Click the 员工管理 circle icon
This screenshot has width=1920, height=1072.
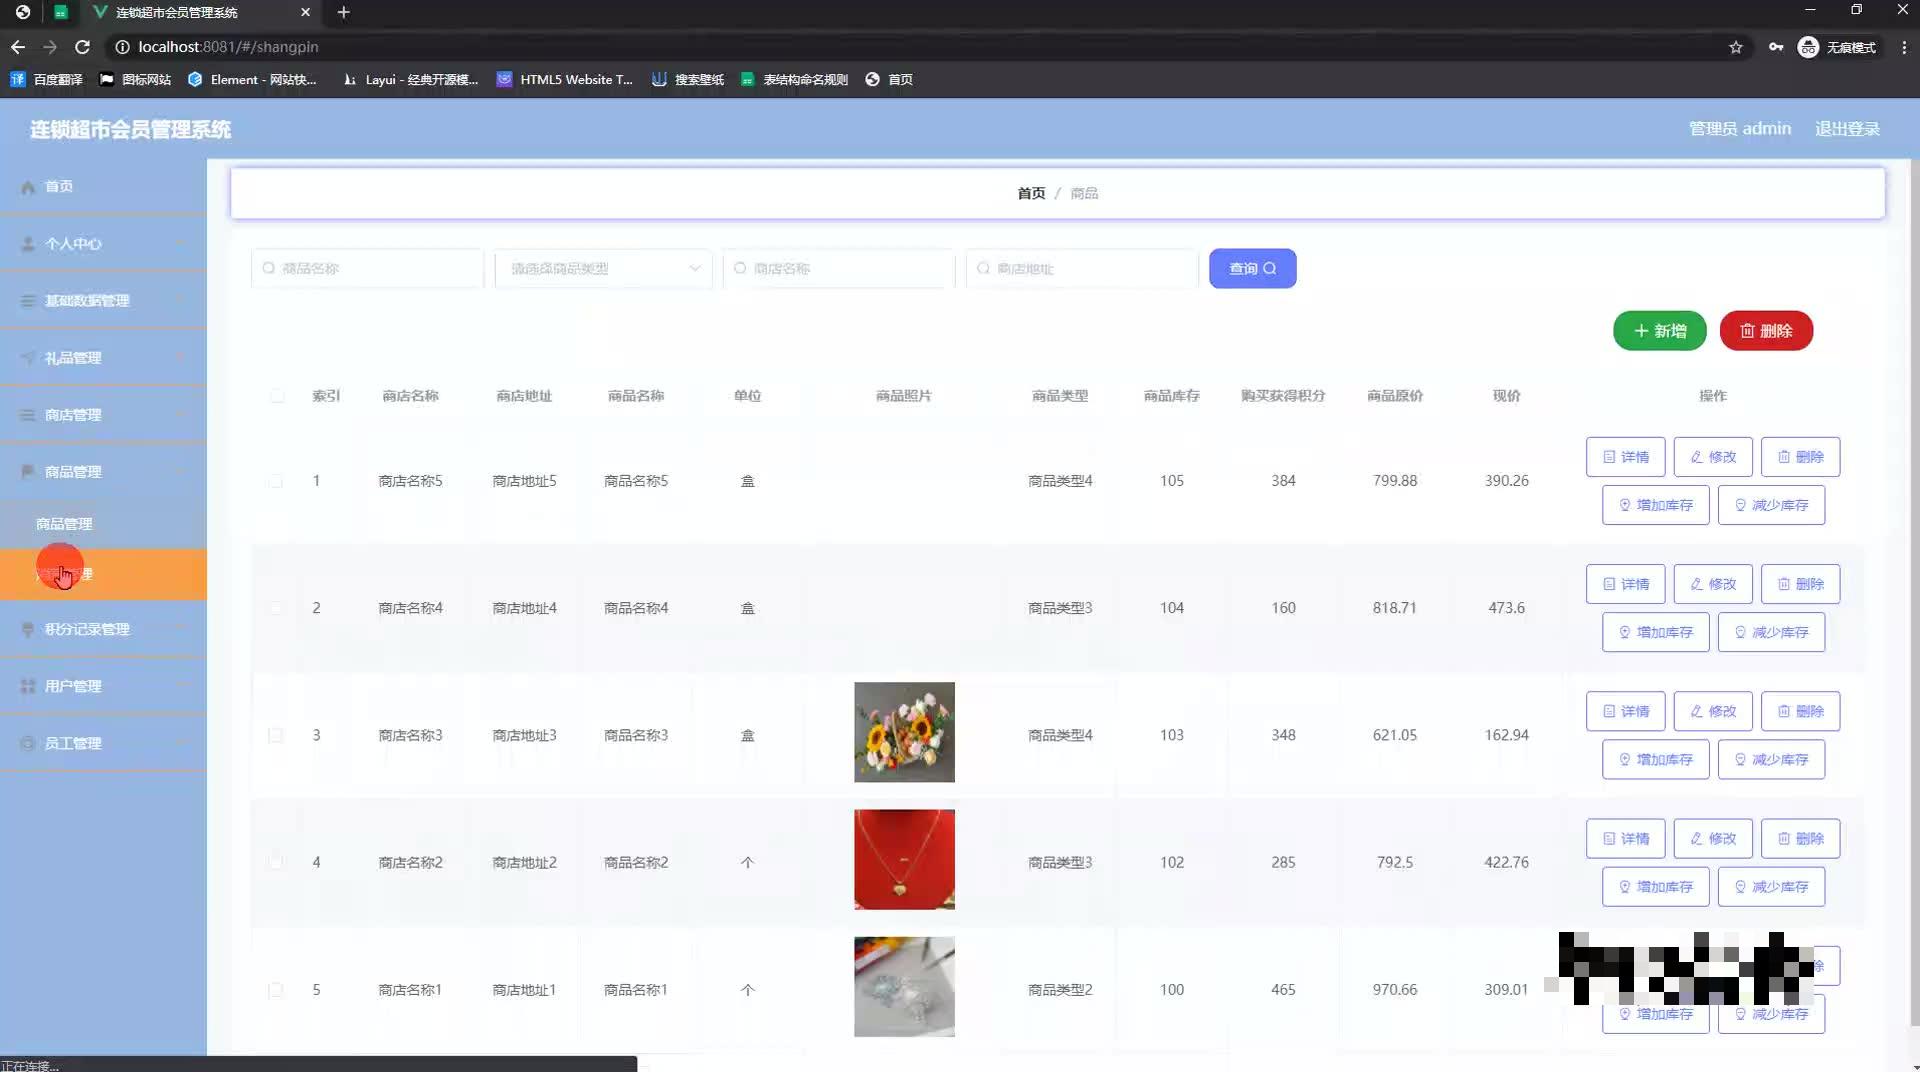tap(28, 743)
